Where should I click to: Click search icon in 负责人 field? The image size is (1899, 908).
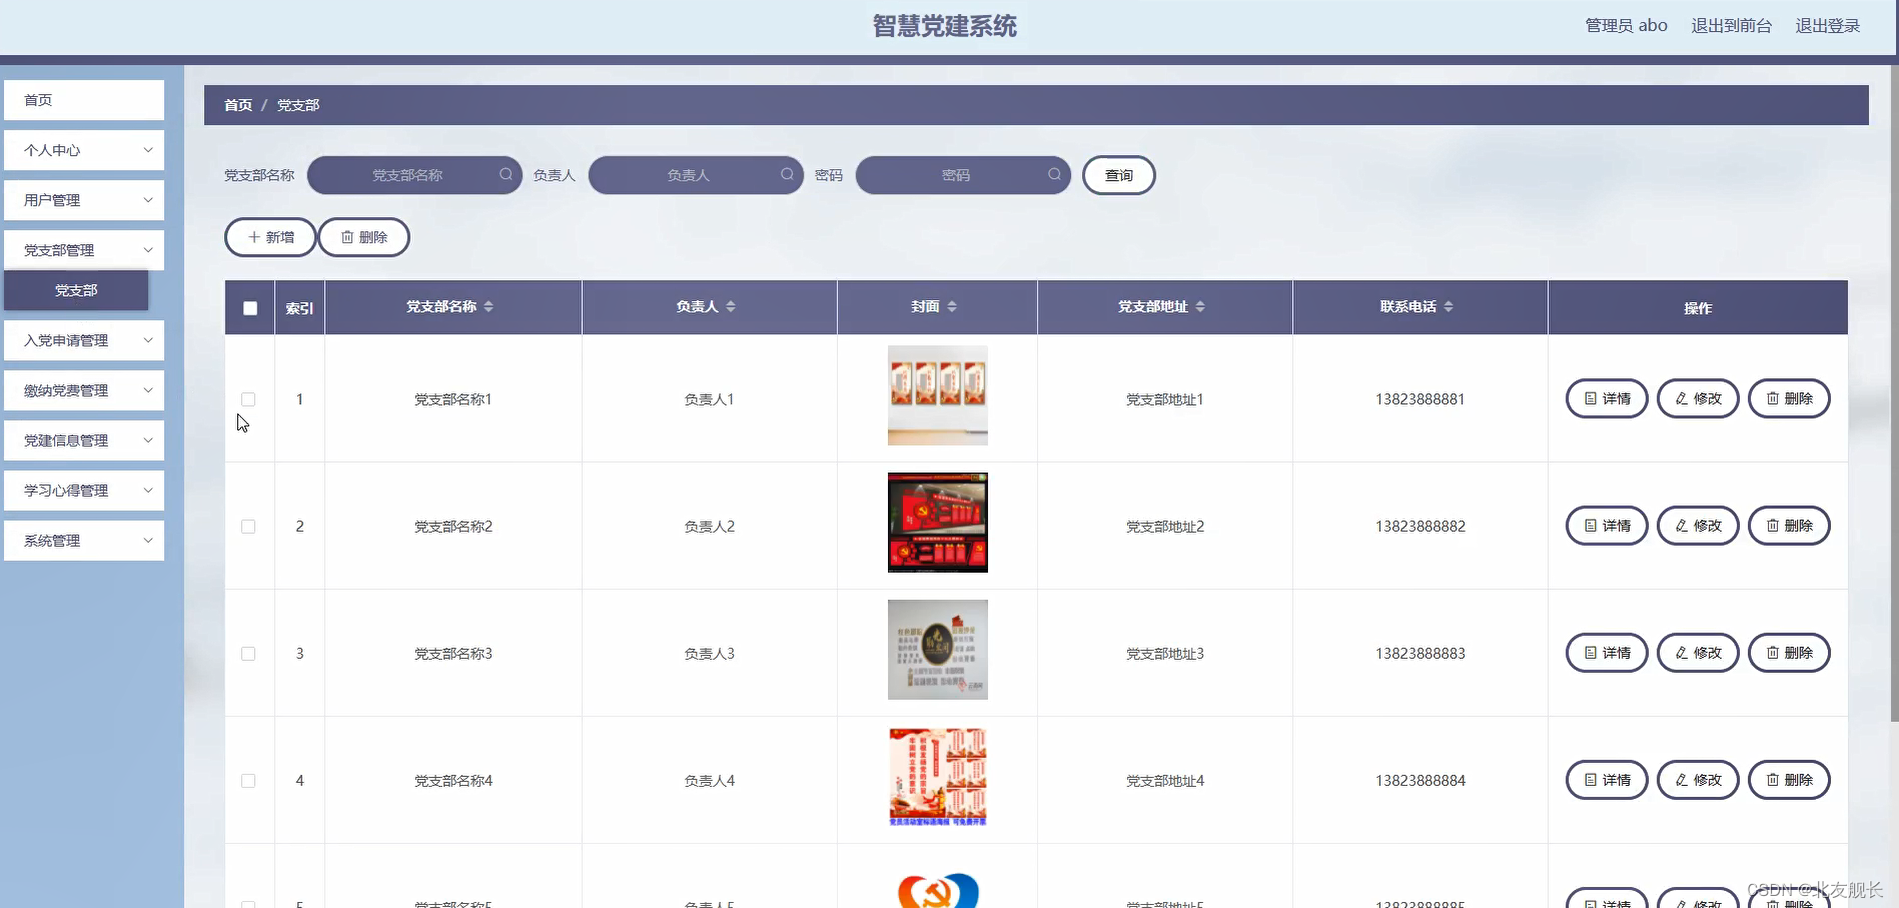pyautogui.click(x=787, y=174)
